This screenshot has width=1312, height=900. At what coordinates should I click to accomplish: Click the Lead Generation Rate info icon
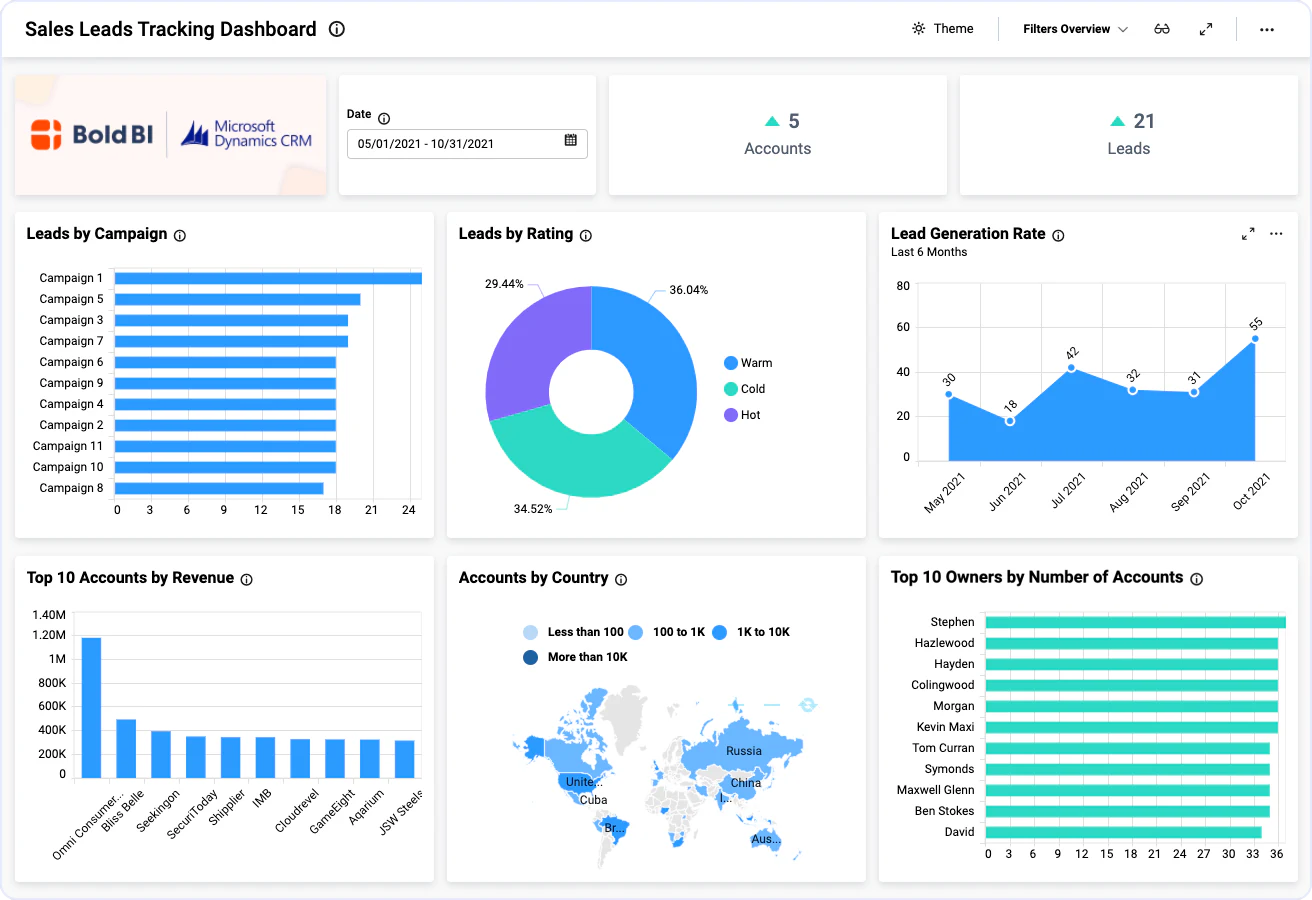coord(1058,236)
